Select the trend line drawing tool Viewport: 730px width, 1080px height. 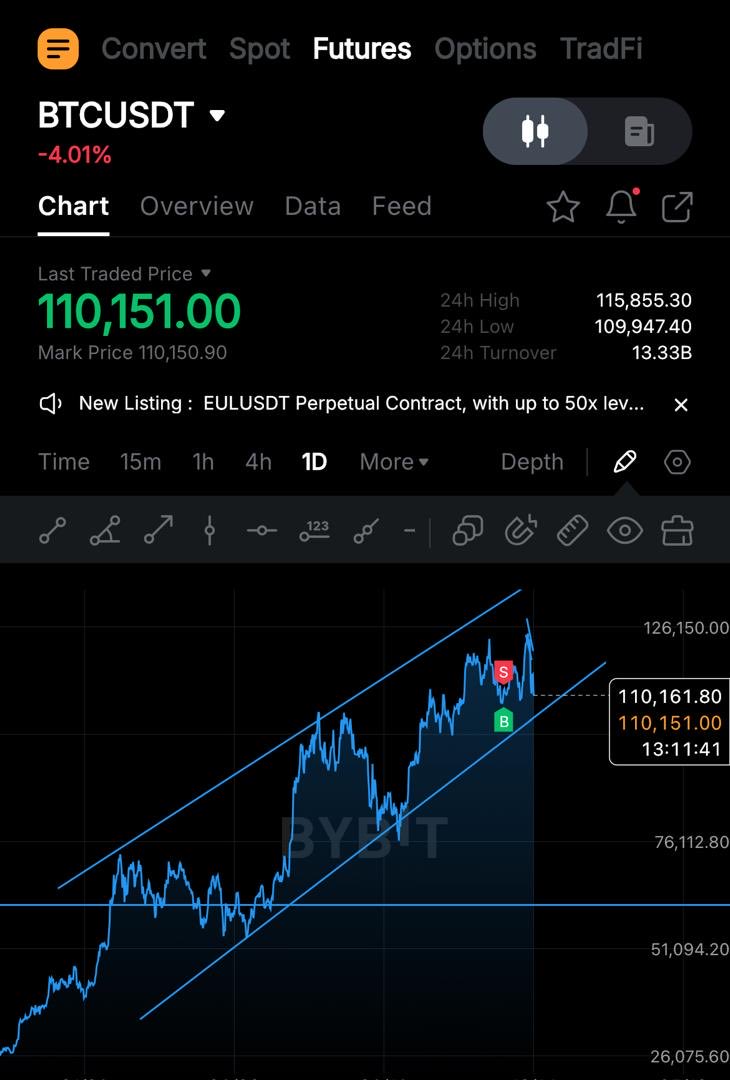pyautogui.click(x=52, y=531)
